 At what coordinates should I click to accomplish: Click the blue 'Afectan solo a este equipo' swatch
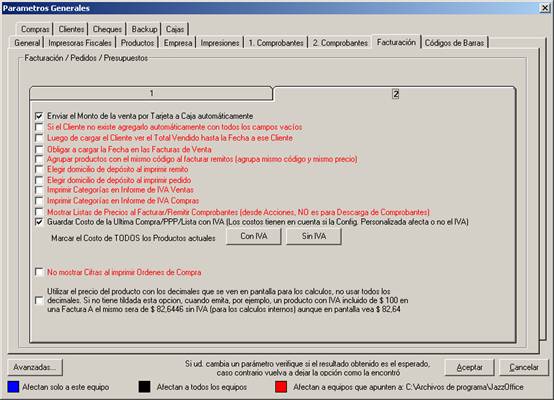coord(13,387)
